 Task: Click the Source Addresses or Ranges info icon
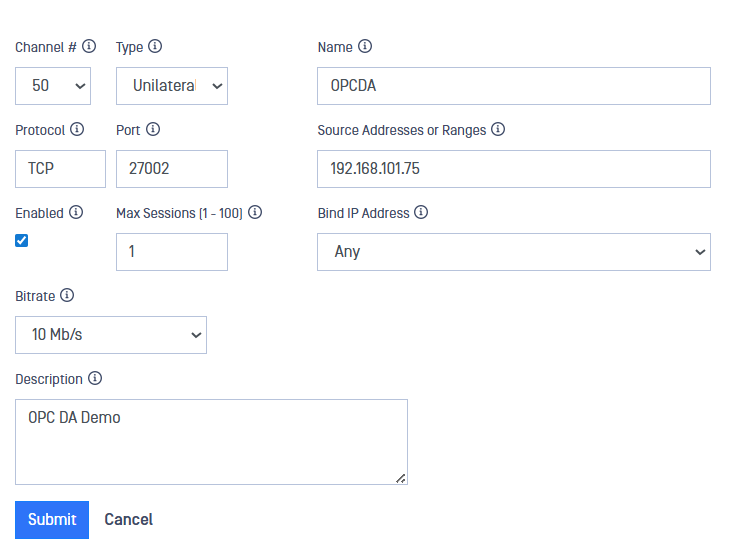point(498,129)
